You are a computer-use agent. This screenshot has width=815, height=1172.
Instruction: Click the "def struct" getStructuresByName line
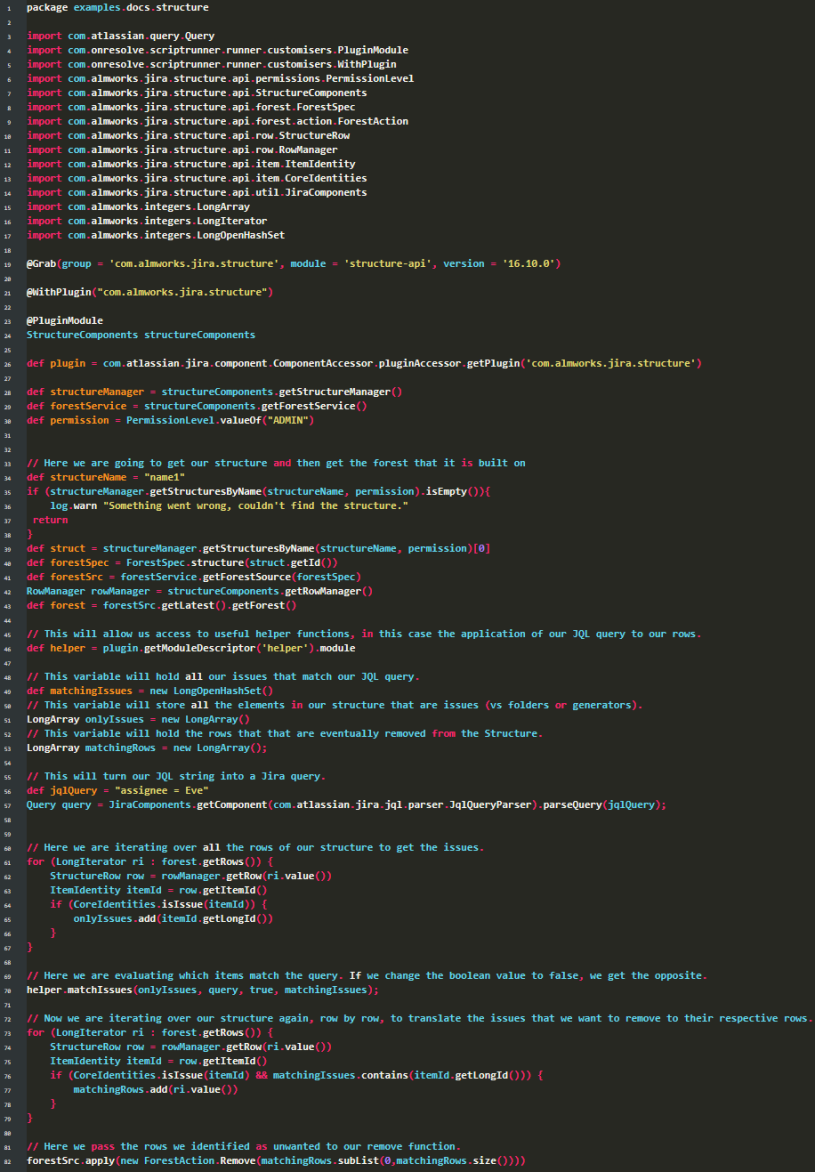tap(259, 548)
